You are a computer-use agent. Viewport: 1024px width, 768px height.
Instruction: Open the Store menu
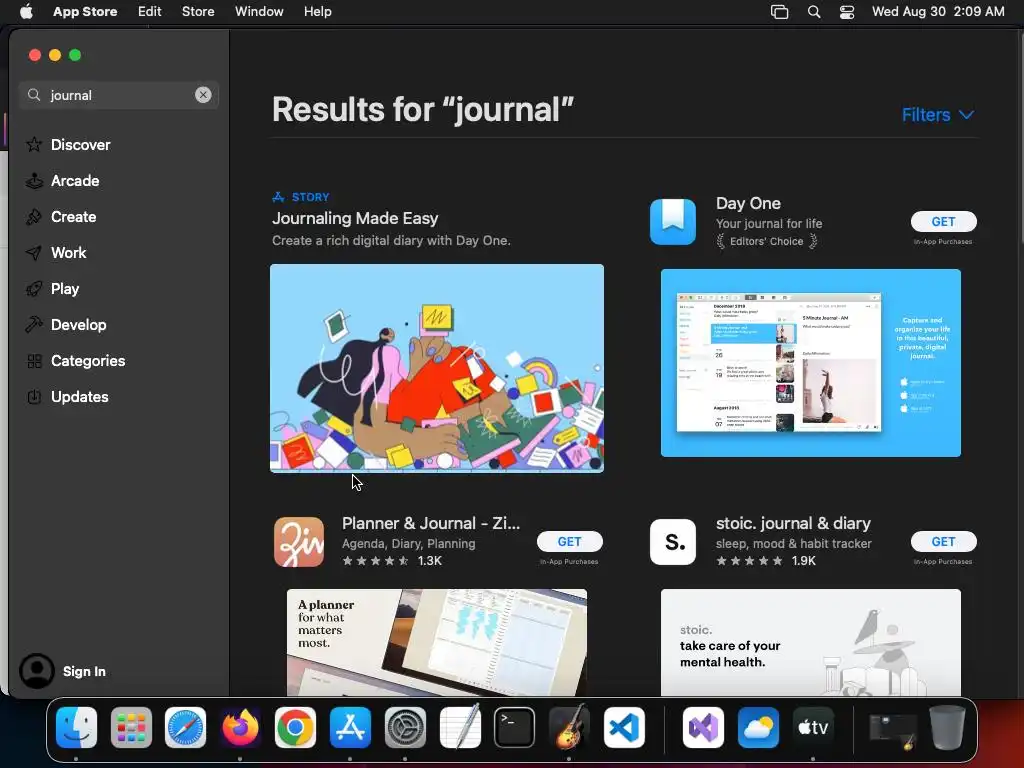click(x=198, y=11)
